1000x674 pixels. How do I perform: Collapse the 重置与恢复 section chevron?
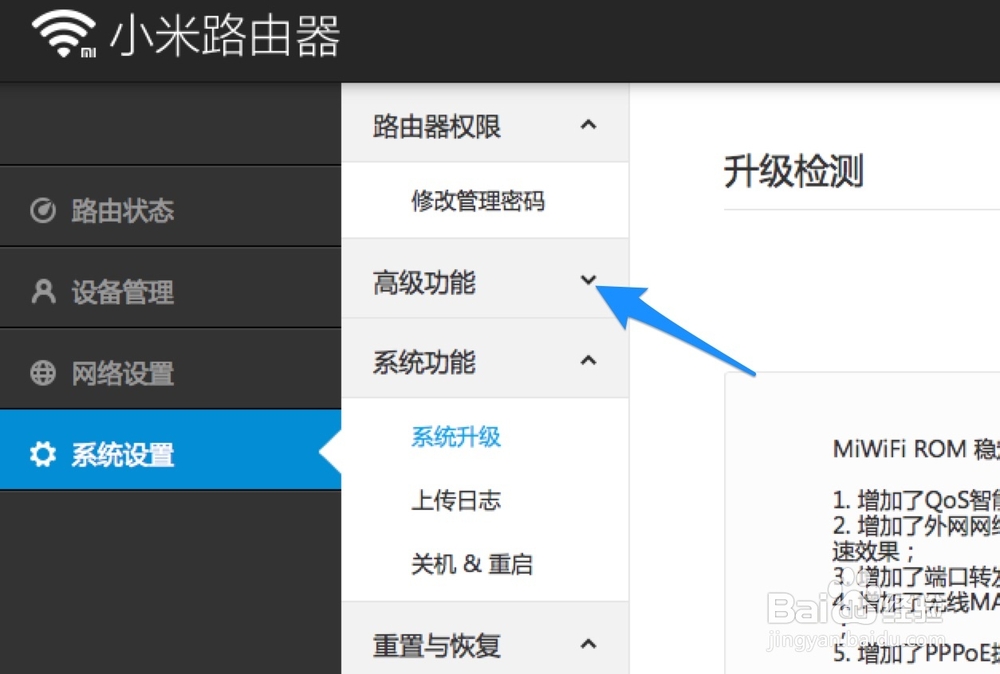[x=588, y=644]
